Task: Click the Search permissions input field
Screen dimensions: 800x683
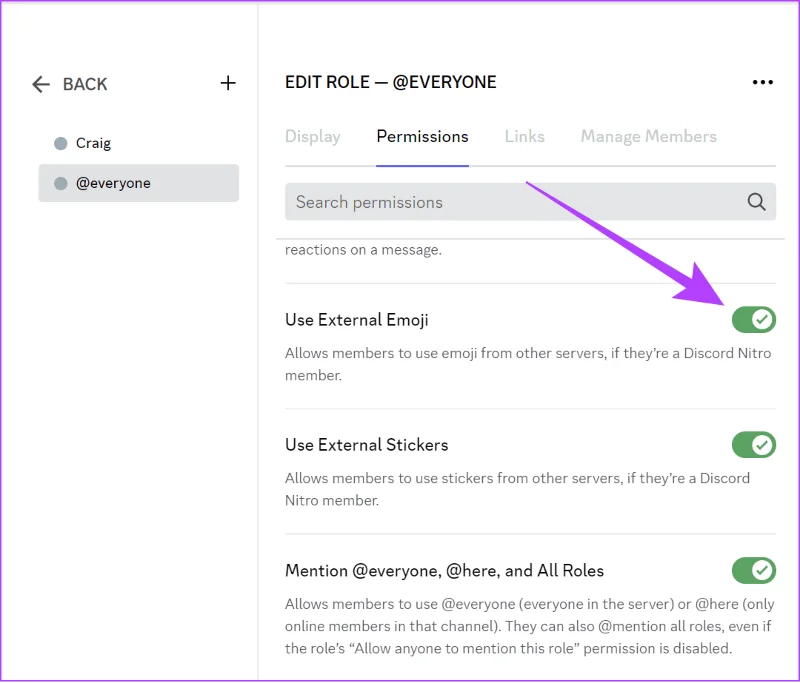Action: click(531, 202)
